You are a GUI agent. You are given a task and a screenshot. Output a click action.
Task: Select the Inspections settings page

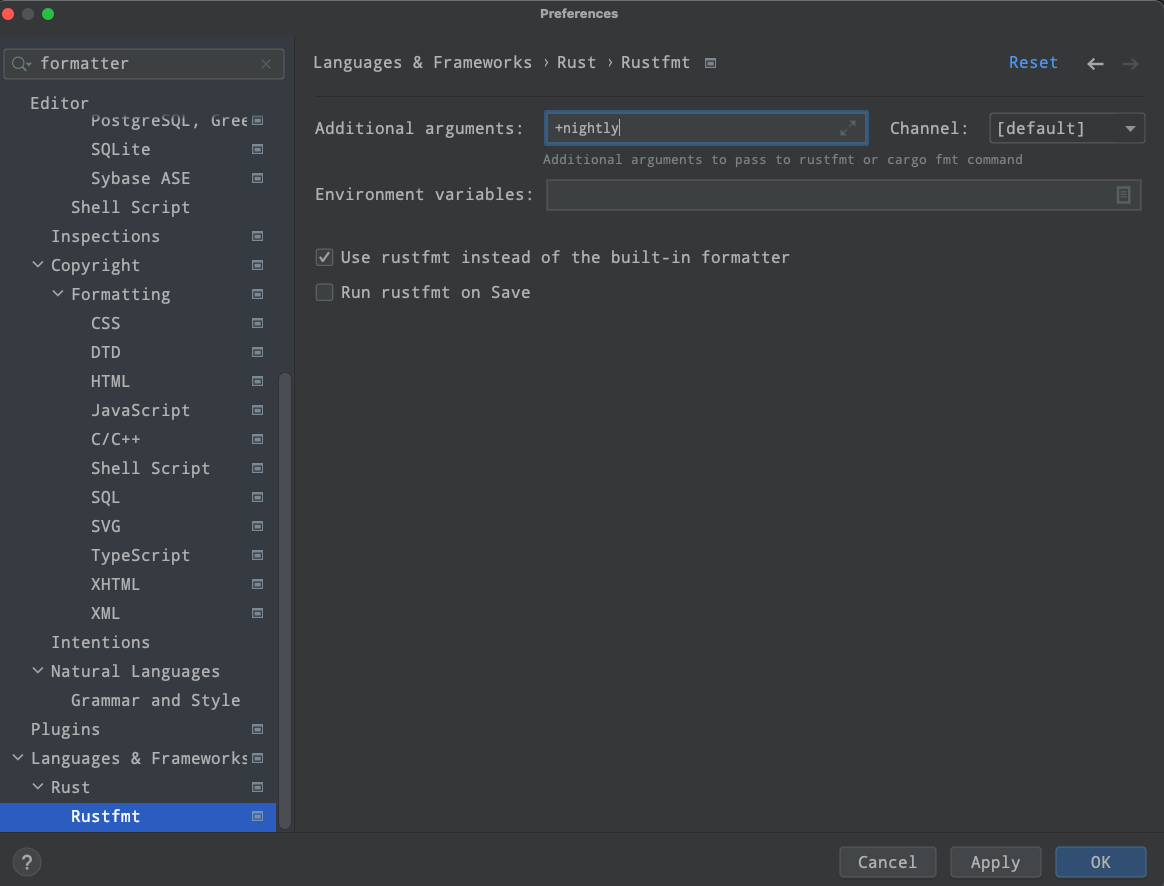pyautogui.click(x=105, y=236)
